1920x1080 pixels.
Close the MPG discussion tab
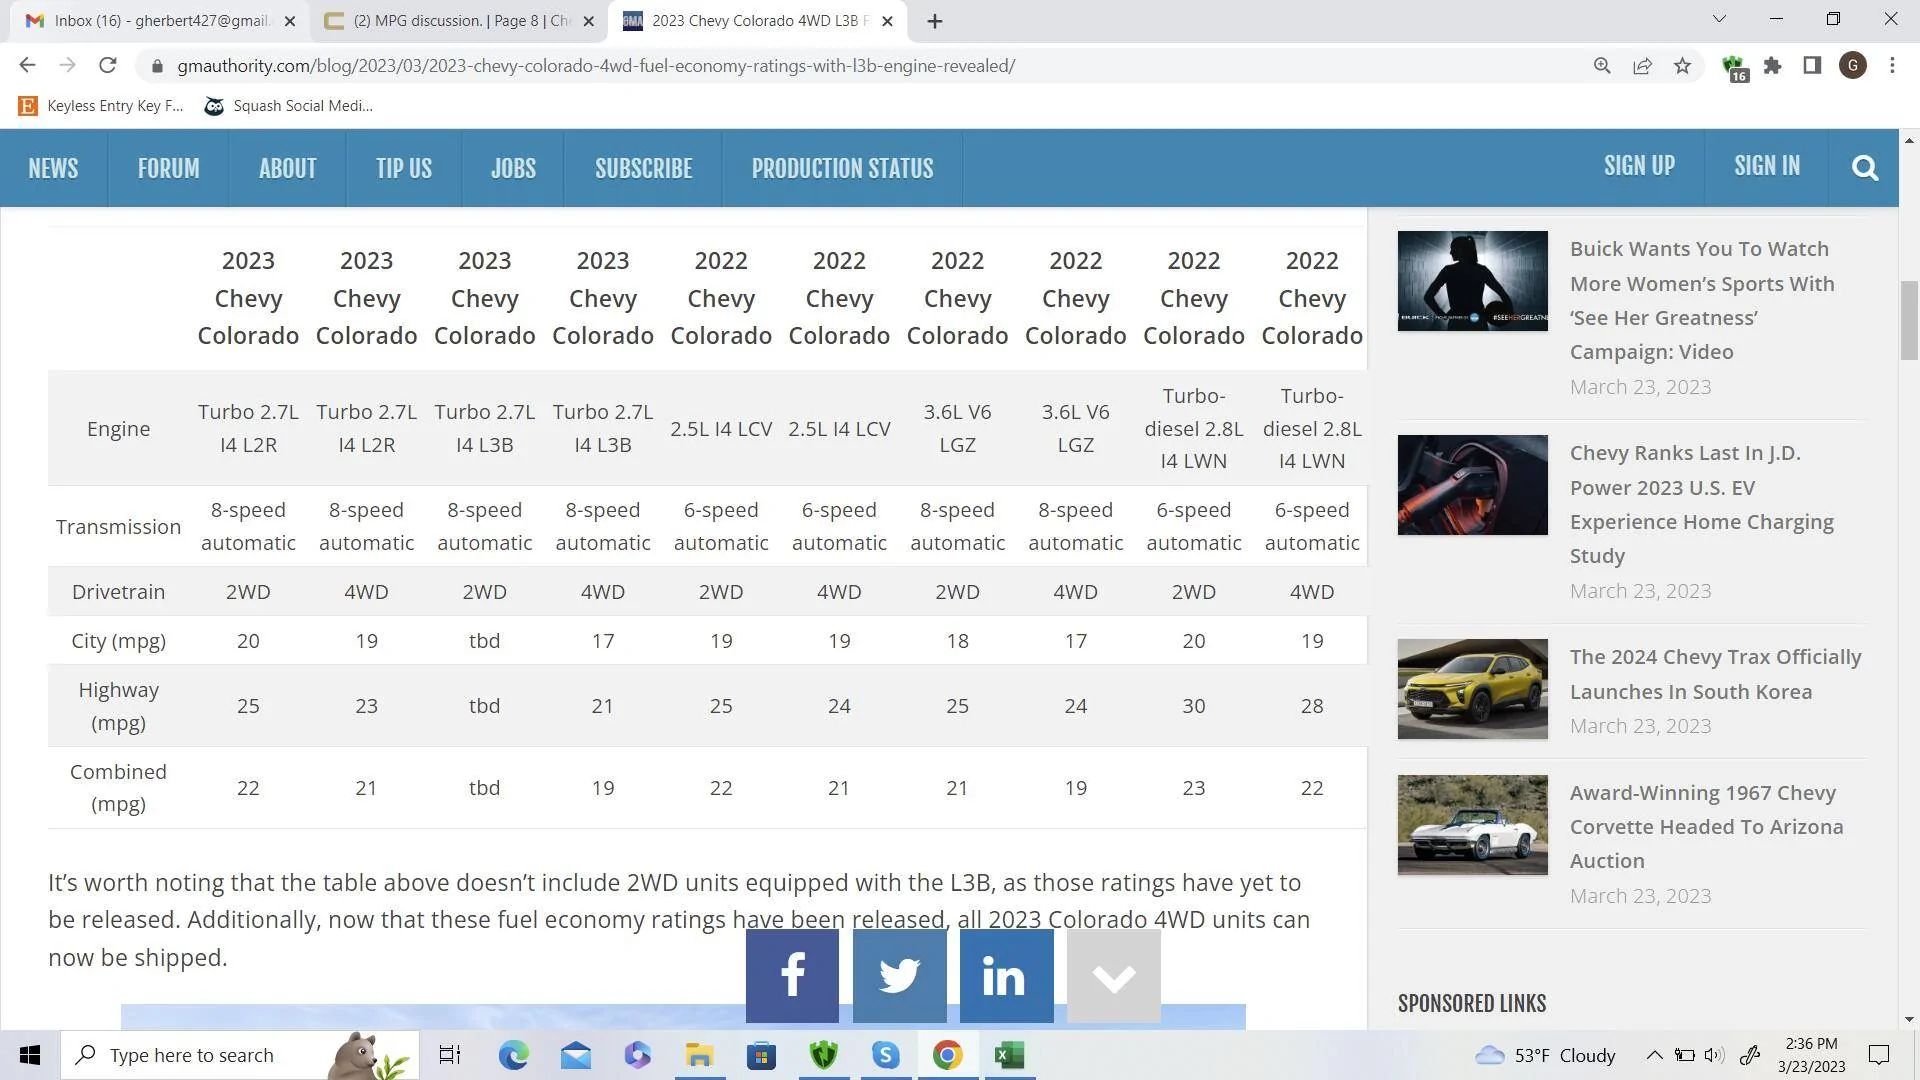(x=589, y=21)
